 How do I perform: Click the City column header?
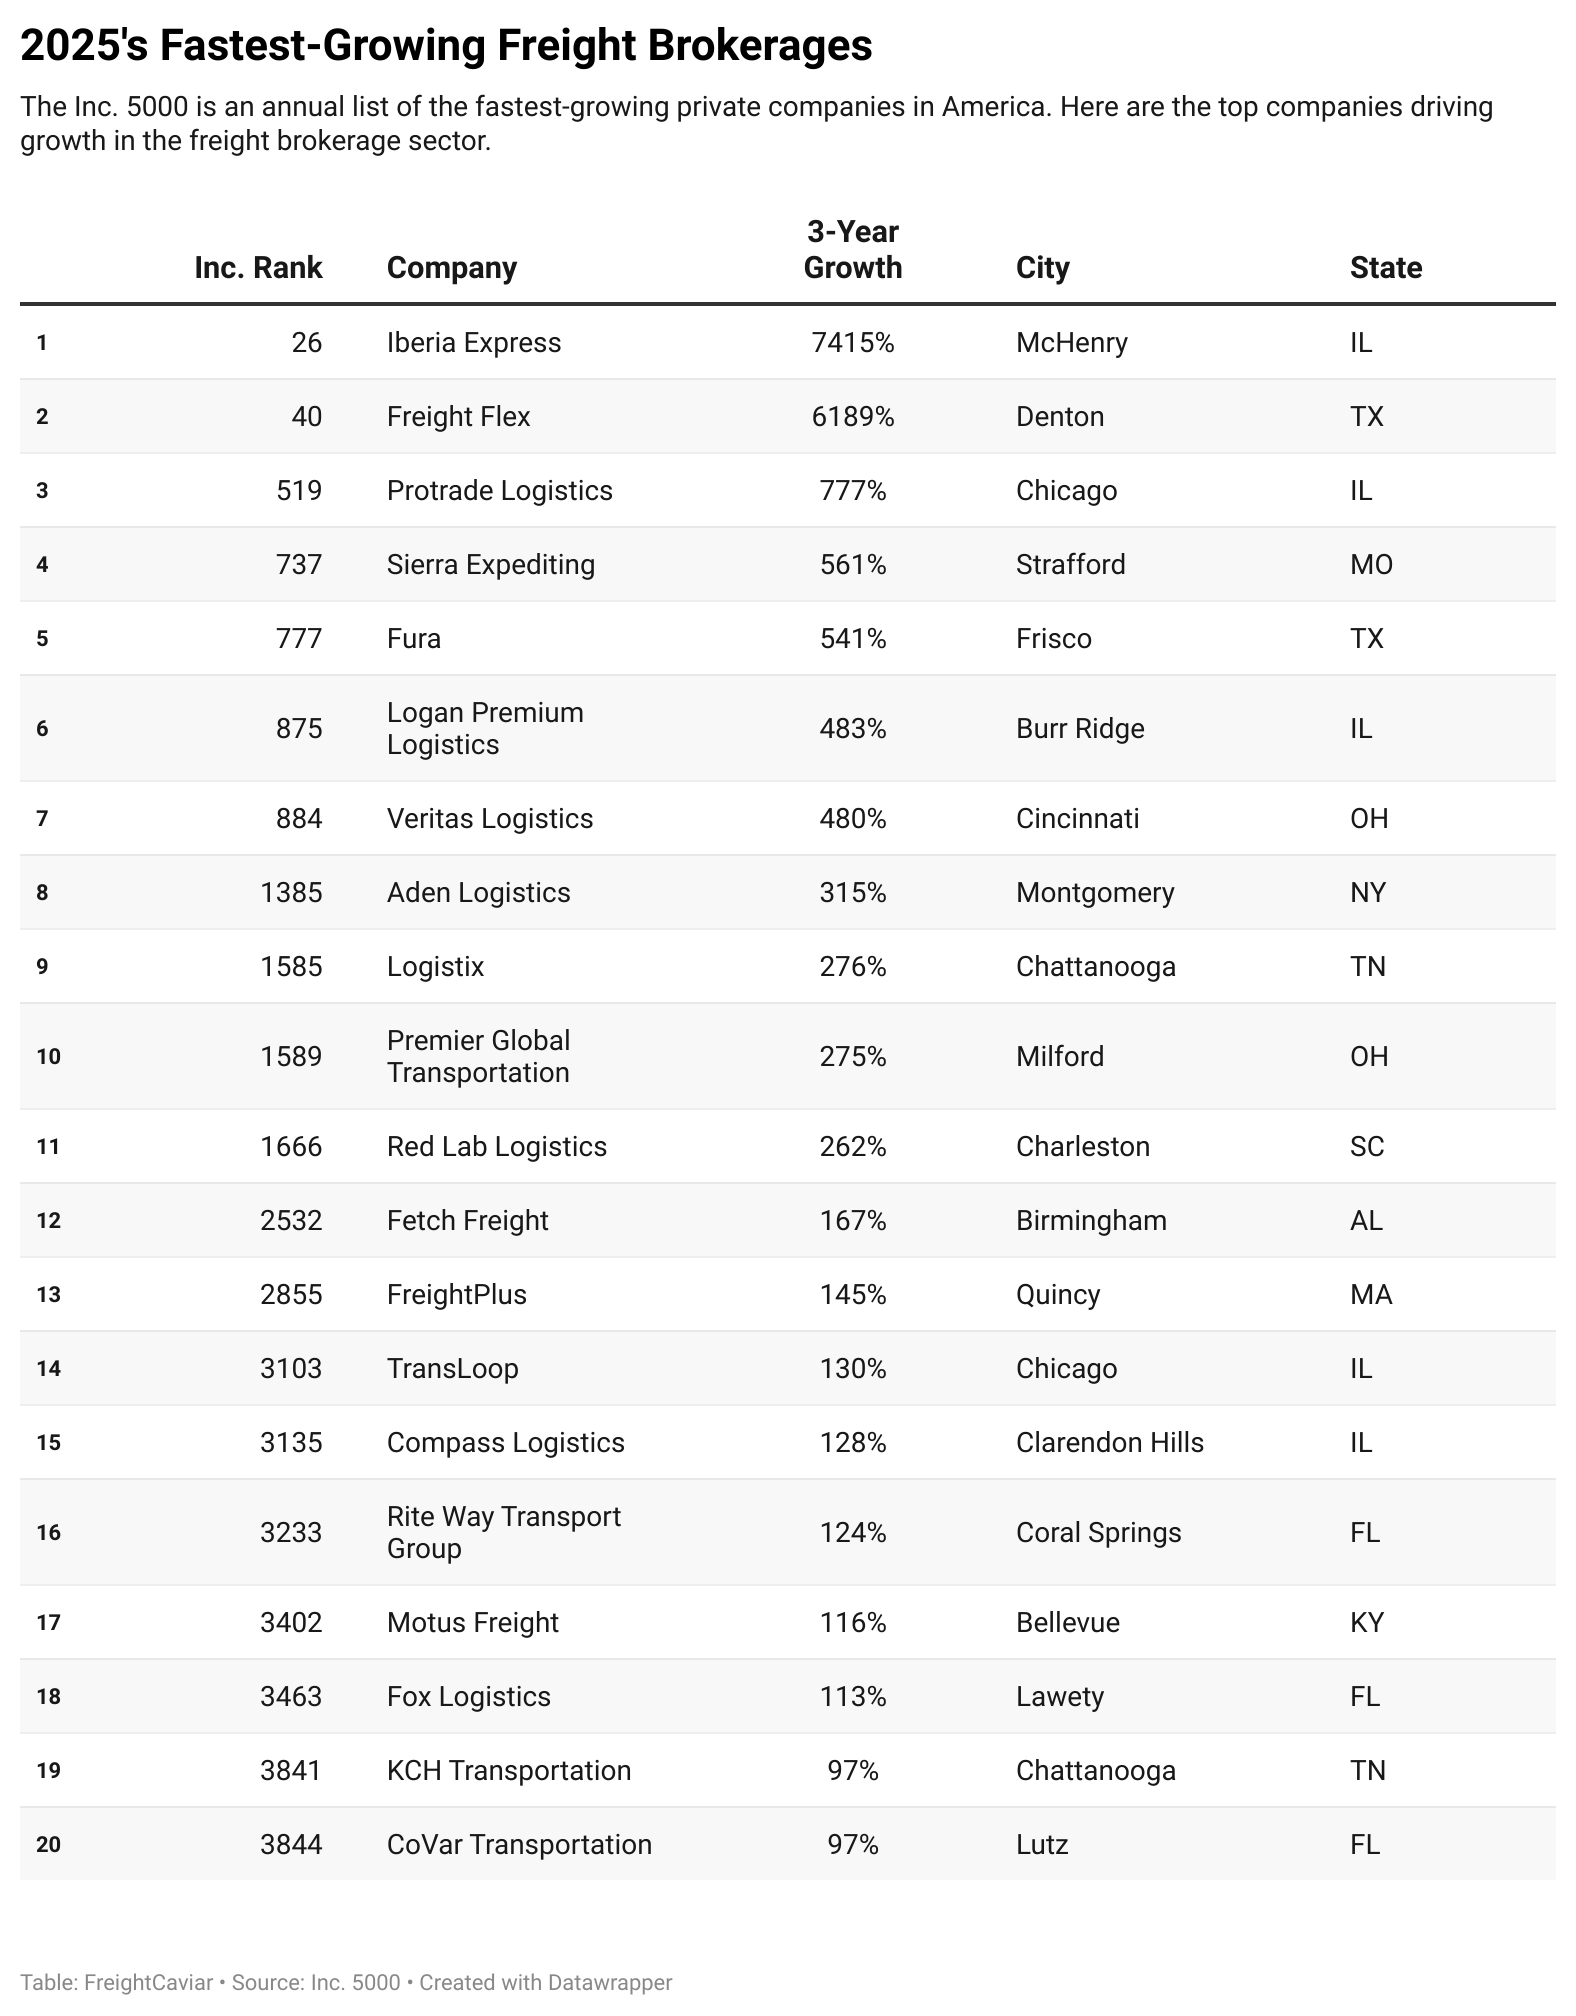pyautogui.click(x=1042, y=268)
